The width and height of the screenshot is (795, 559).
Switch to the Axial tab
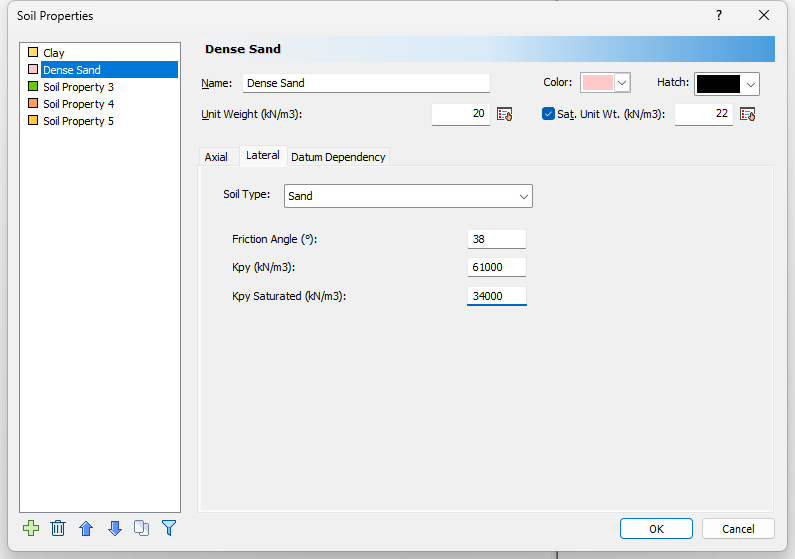[x=216, y=157]
